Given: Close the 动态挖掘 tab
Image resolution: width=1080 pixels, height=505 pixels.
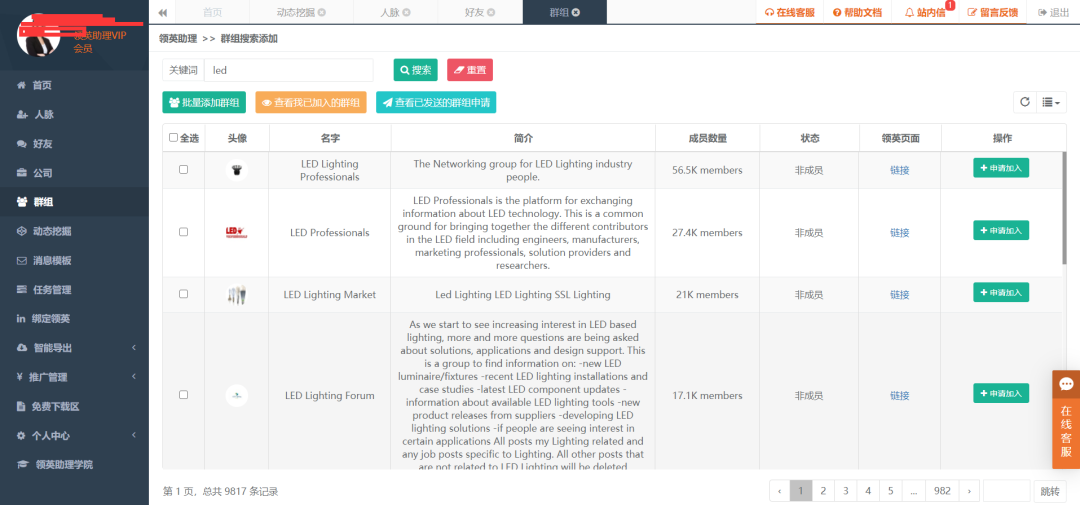Looking at the screenshot, I should point(322,12).
